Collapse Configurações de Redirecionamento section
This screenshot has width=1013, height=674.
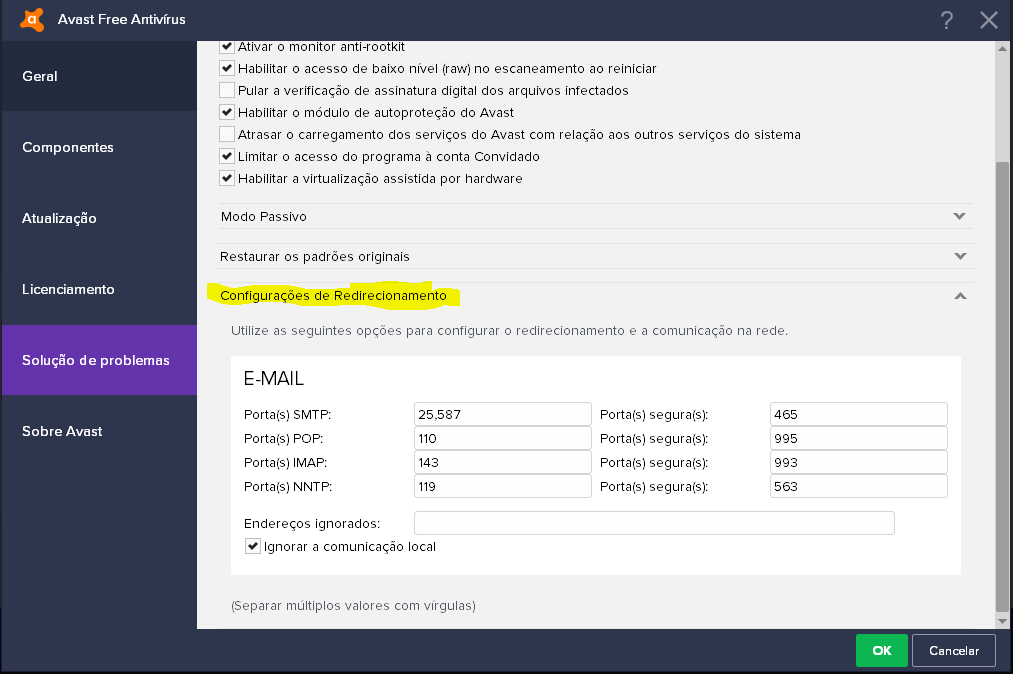point(959,296)
